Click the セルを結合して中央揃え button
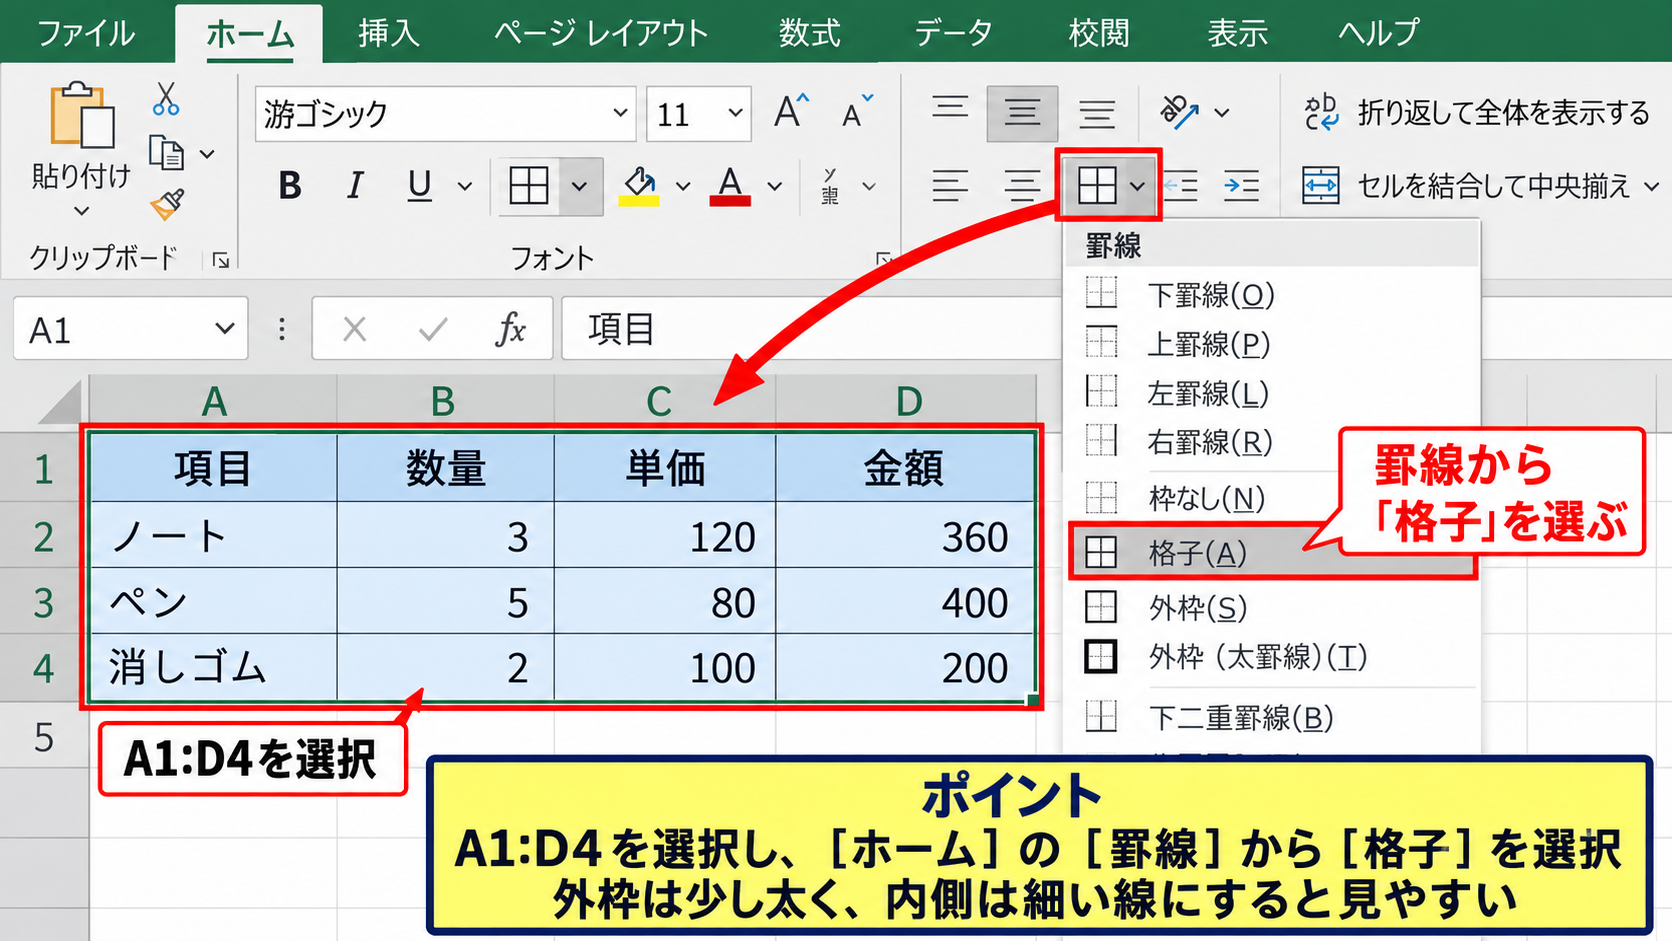The height and width of the screenshot is (941, 1672). point(1466,186)
